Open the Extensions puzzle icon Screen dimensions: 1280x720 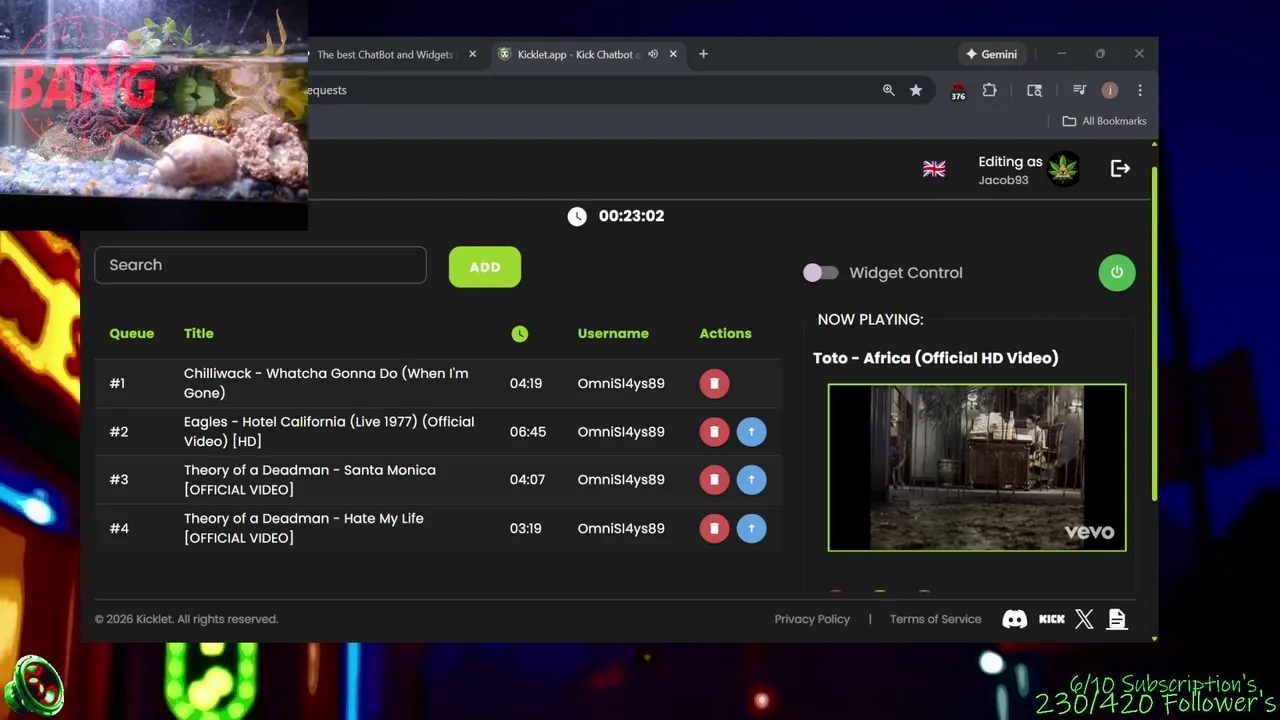[x=990, y=90]
